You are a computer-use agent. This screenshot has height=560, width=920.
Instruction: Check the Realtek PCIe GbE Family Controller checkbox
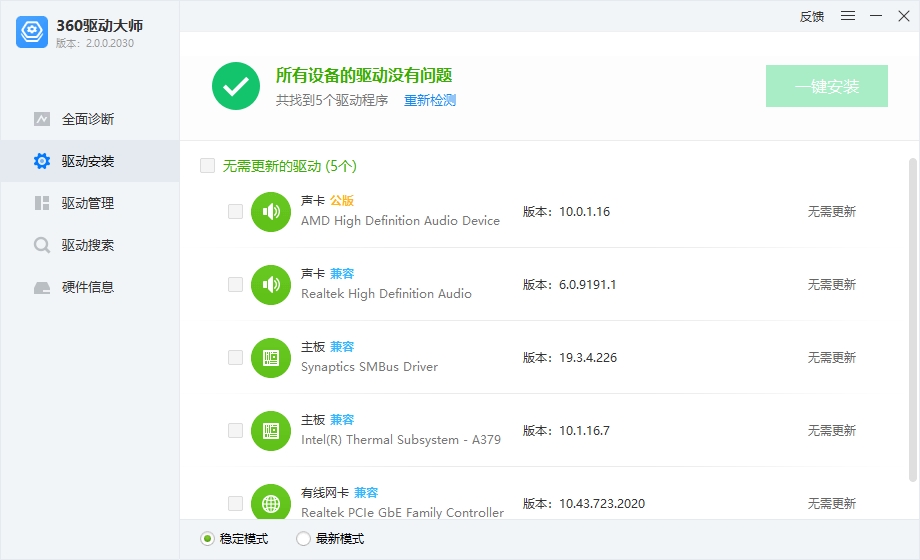[x=235, y=504]
